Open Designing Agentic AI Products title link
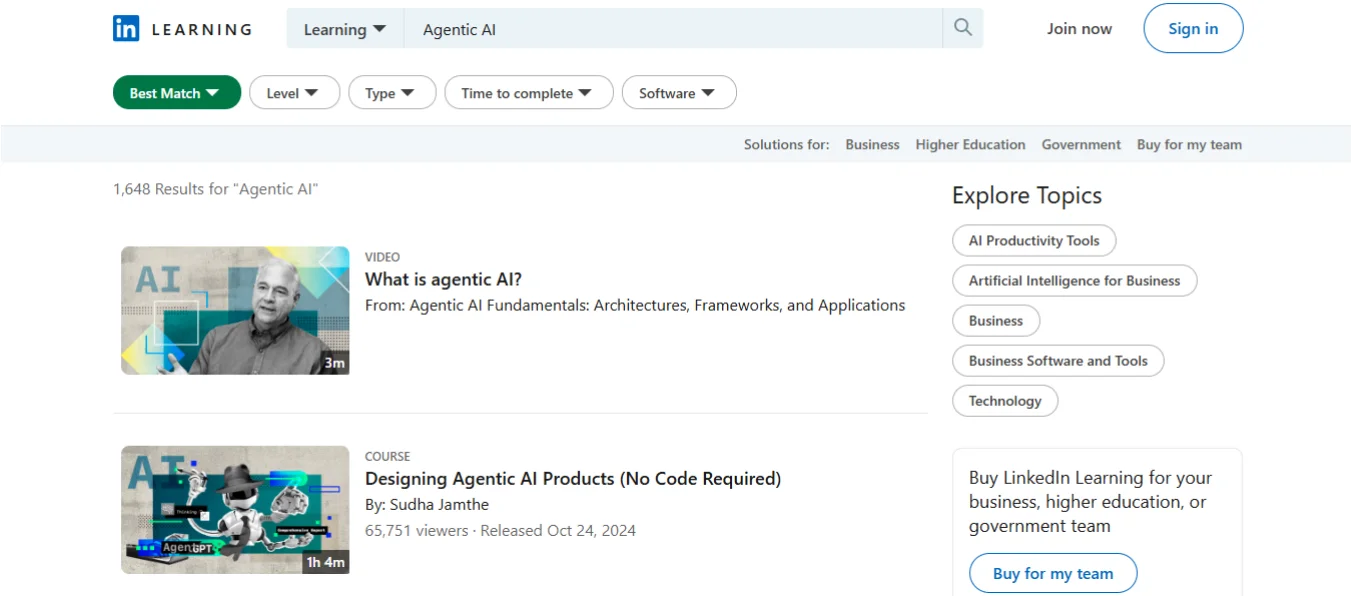 tap(573, 478)
